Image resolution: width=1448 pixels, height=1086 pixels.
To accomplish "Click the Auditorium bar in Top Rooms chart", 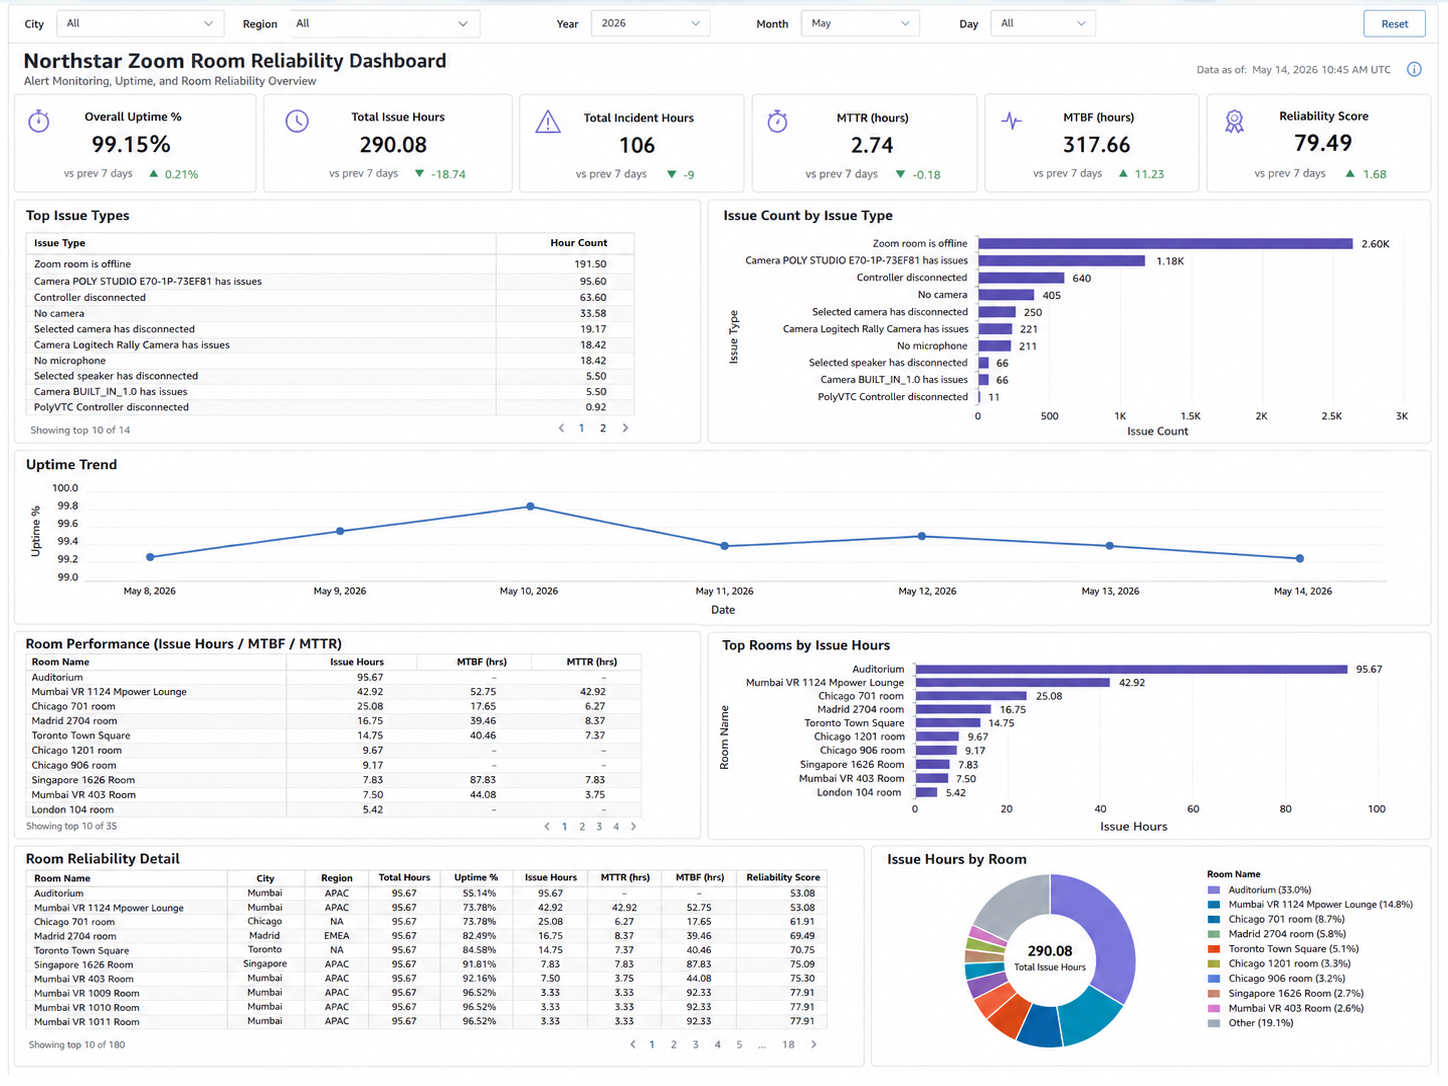I will coord(1131,669).
